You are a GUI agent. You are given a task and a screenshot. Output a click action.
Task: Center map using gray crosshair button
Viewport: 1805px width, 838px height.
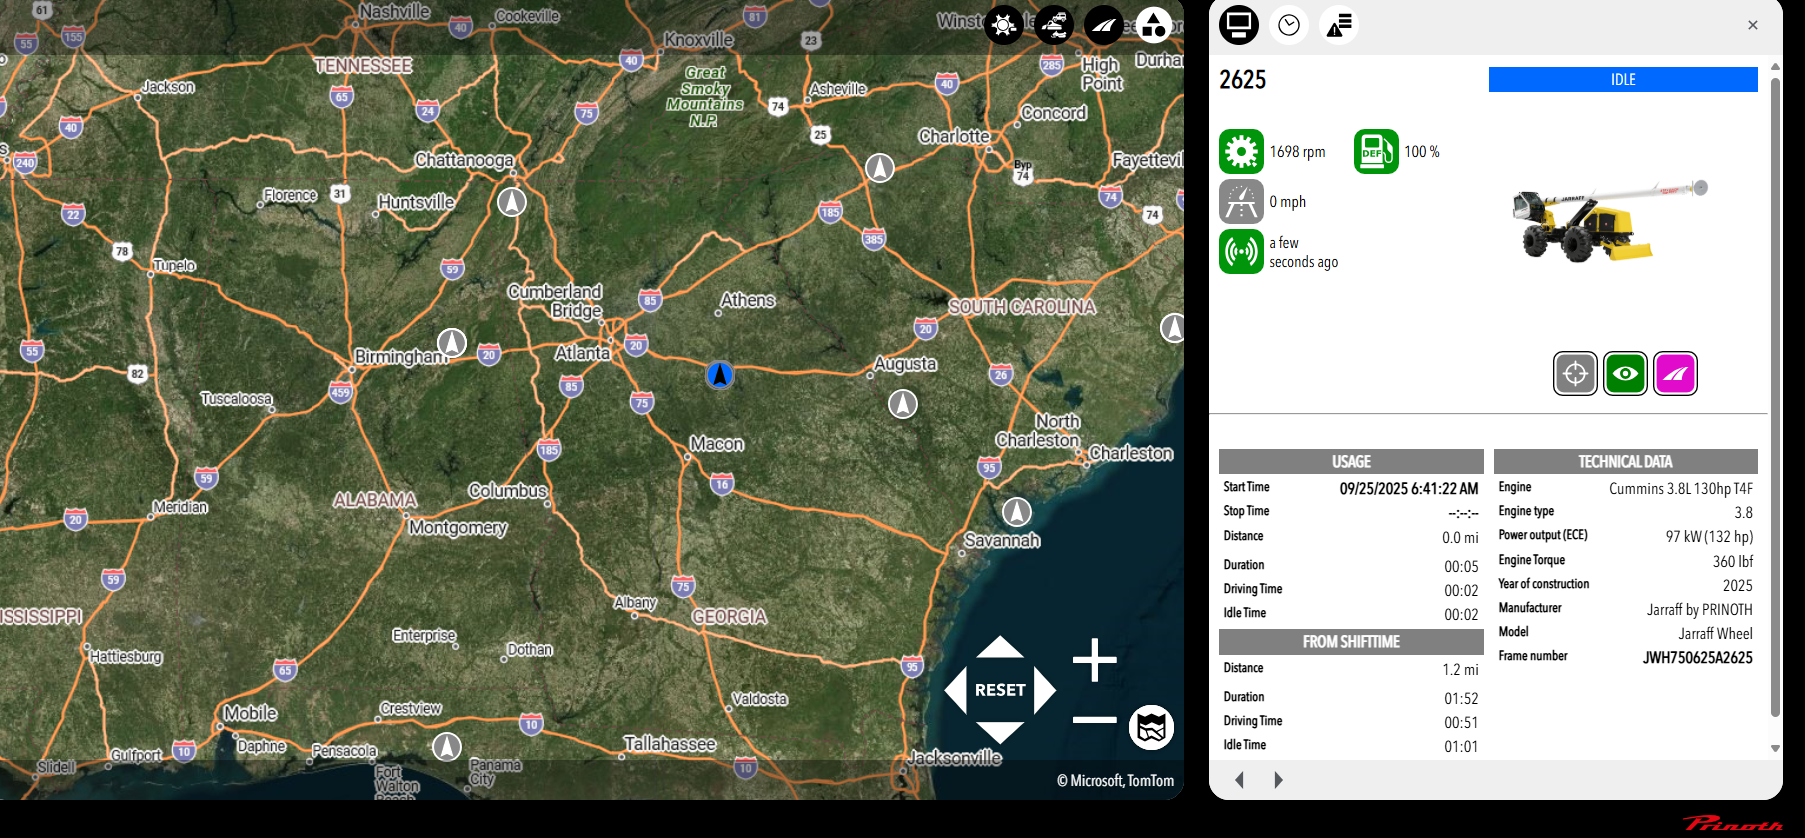[1575, 374]
